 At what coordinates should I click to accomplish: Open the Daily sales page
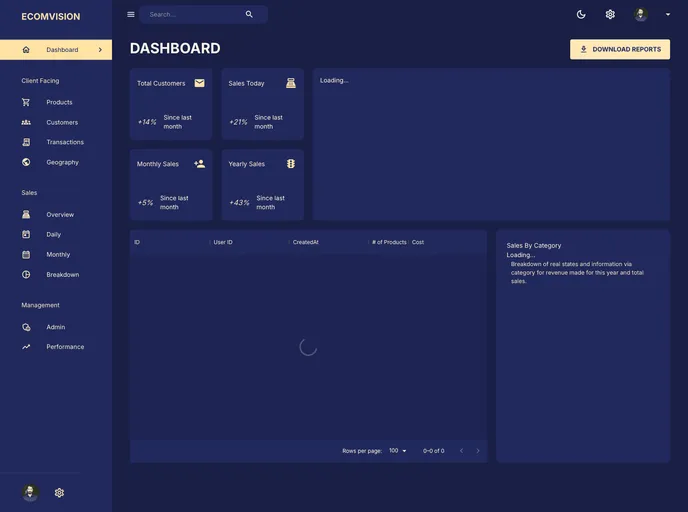point(54,234)
